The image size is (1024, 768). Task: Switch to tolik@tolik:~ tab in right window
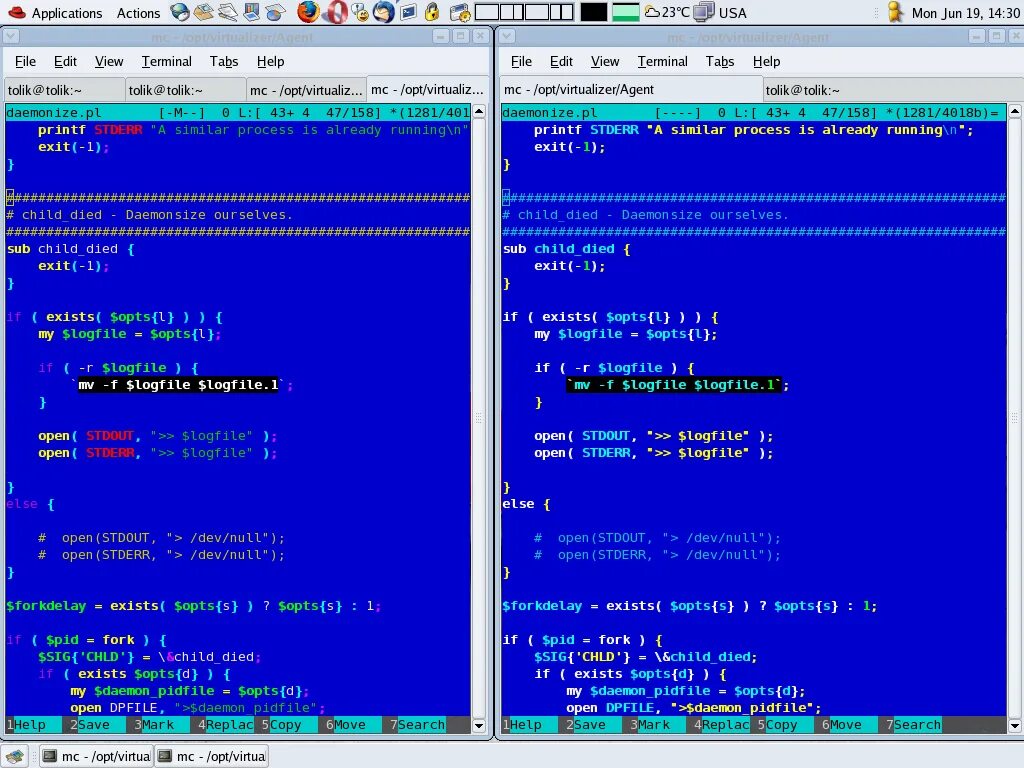pyautogui.click(x=892, y=90)
